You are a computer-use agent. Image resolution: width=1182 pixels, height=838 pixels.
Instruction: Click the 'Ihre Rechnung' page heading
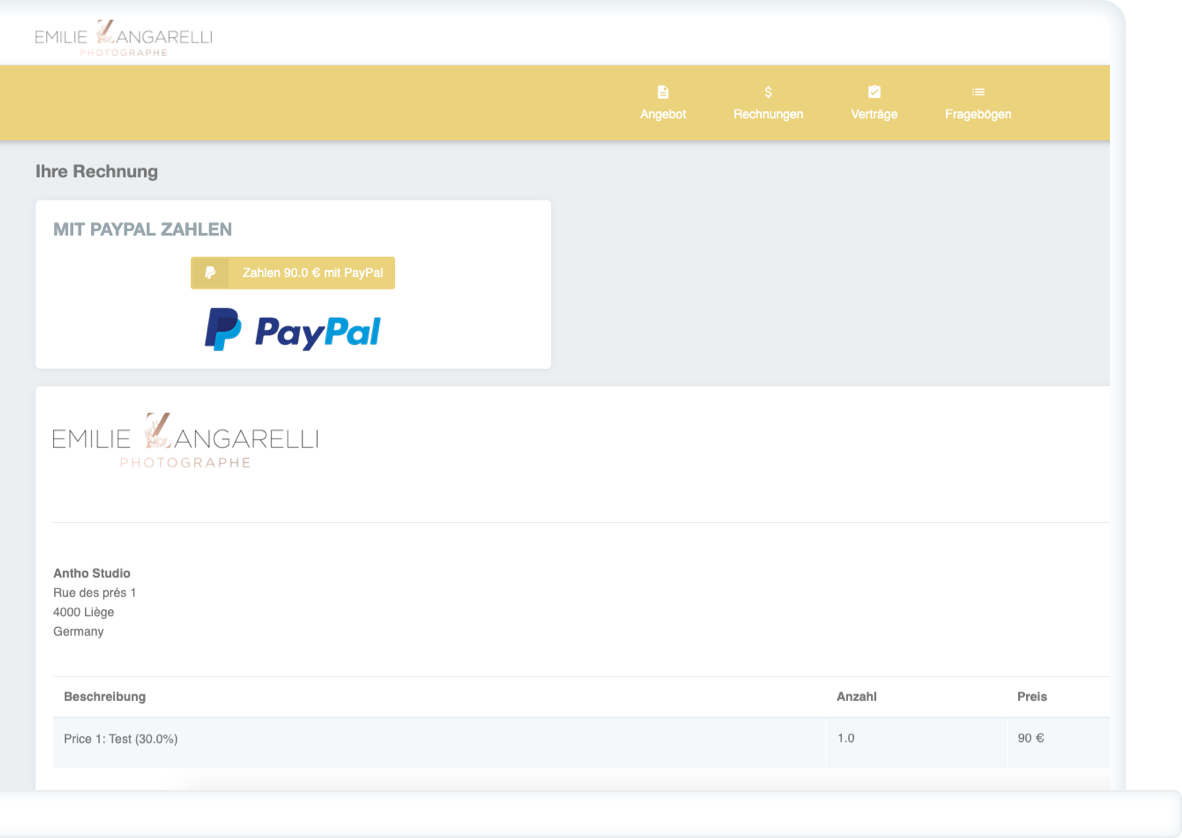(96, 172)
